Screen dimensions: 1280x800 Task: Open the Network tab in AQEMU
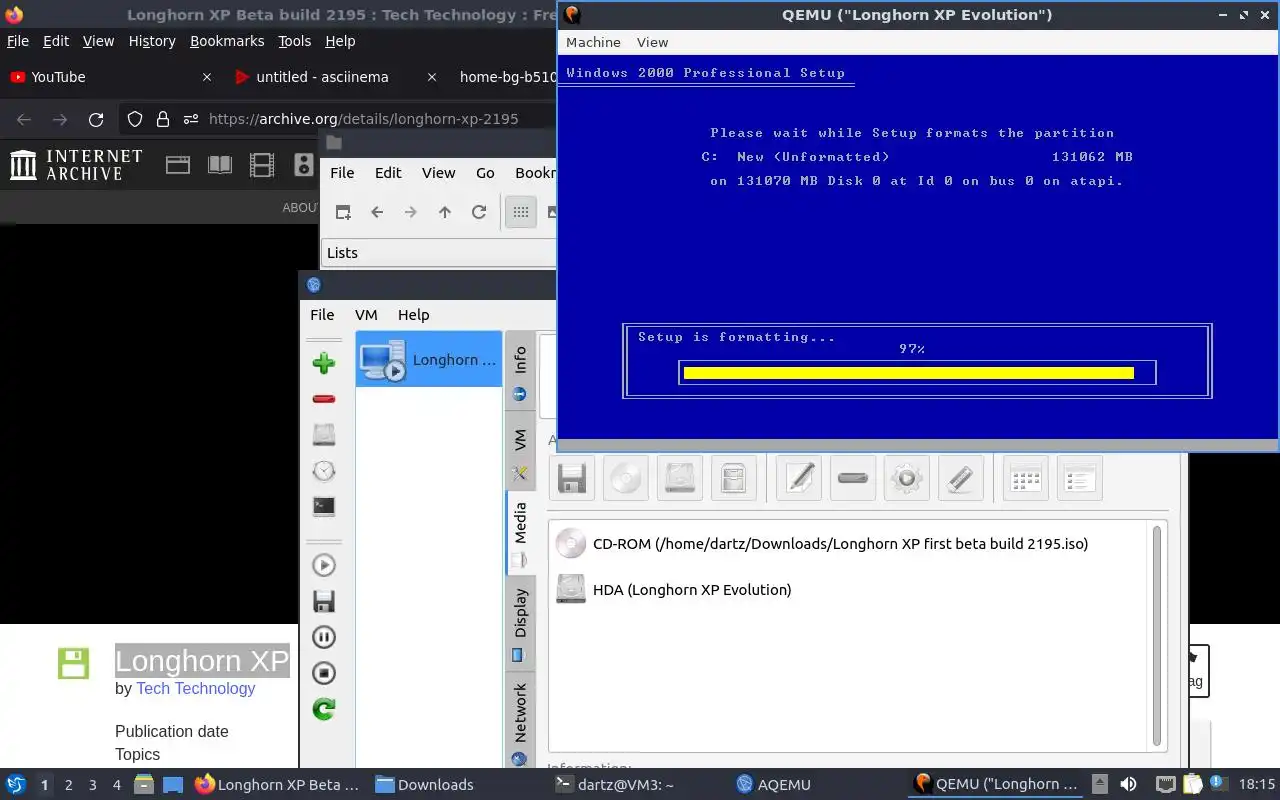tap(520, 722)
